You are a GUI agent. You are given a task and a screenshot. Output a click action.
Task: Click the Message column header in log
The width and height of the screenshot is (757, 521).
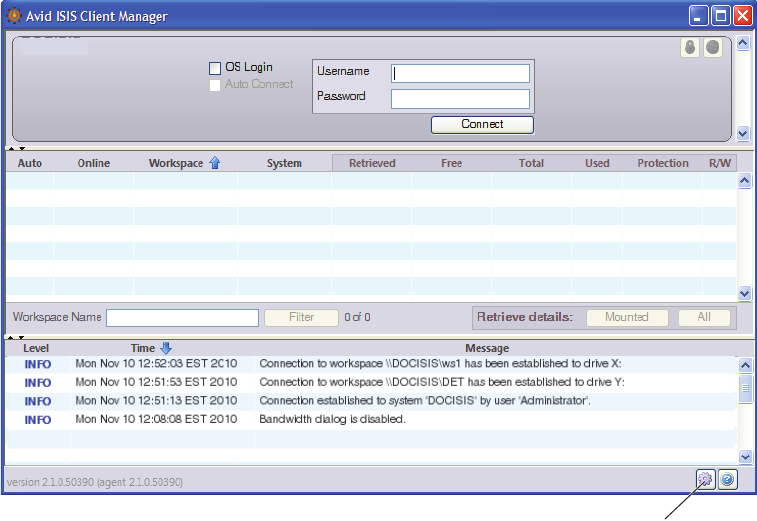(487, 348)
